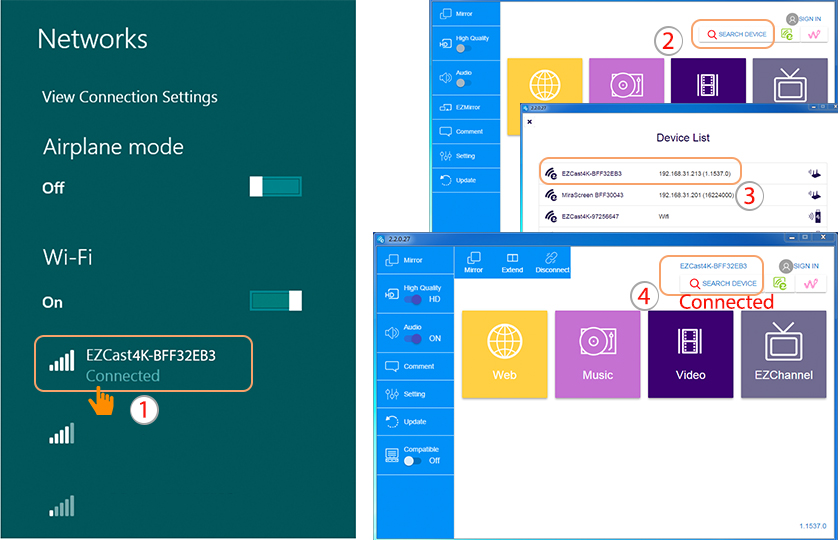Click the Extend toolbar button
Viewport: 838px width, 540px height.
click(x=512, y=263)
